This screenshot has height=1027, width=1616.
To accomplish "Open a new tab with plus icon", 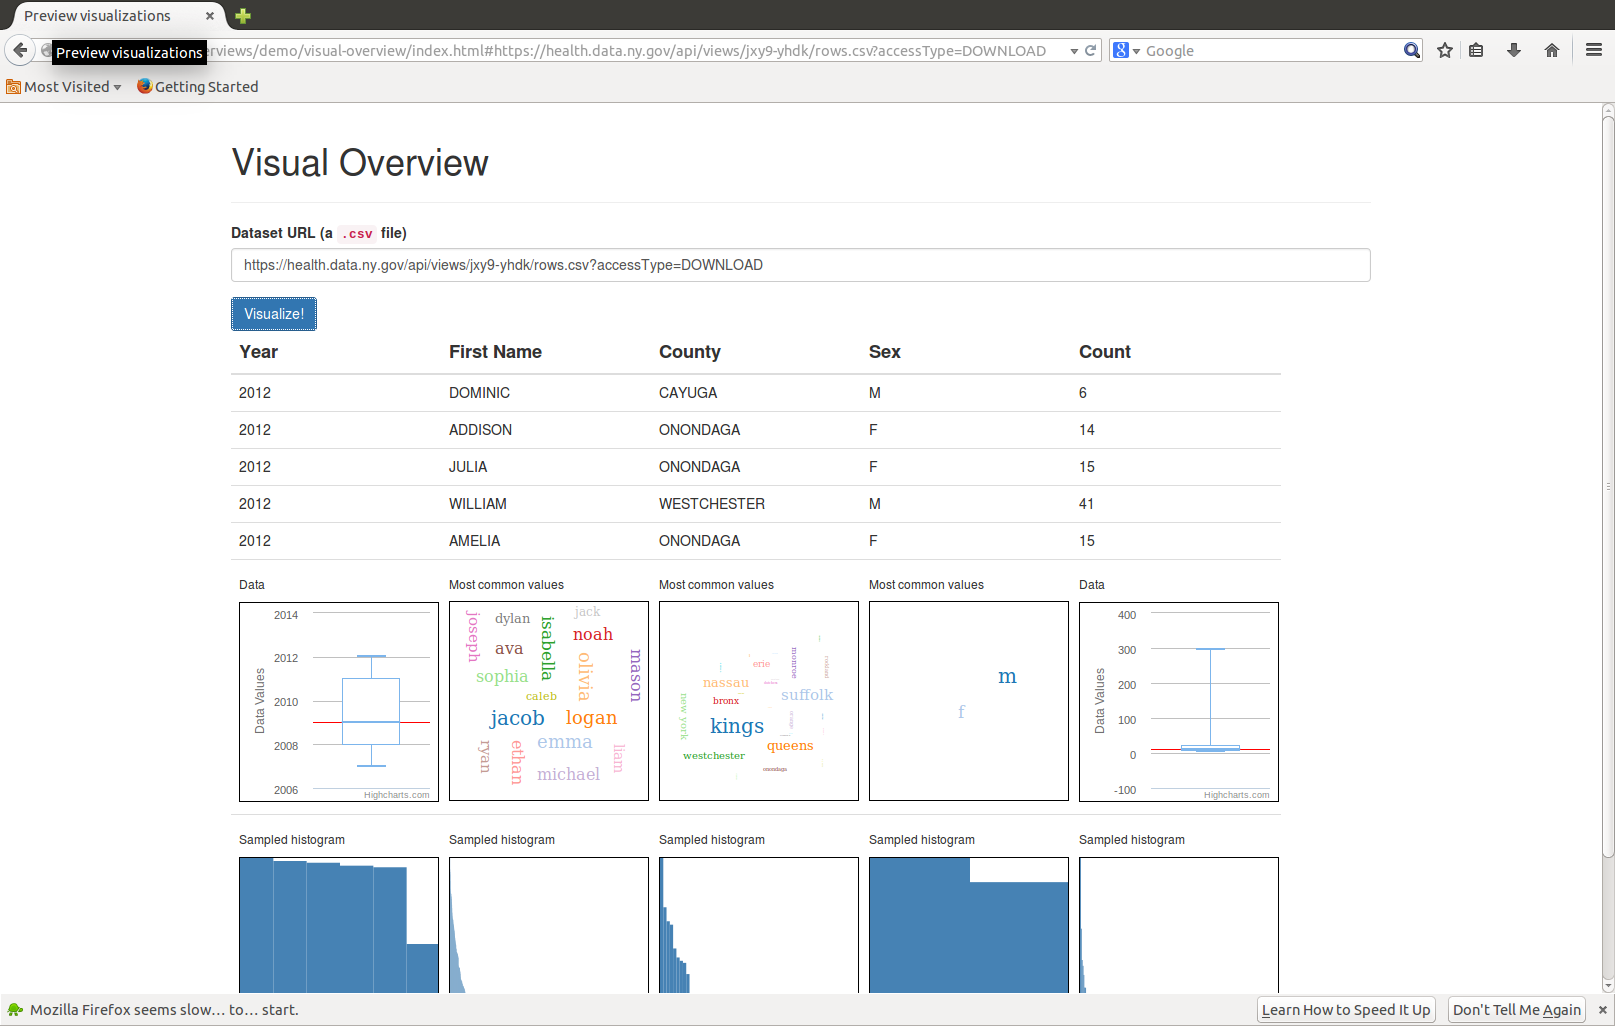I will click(243, 16).
